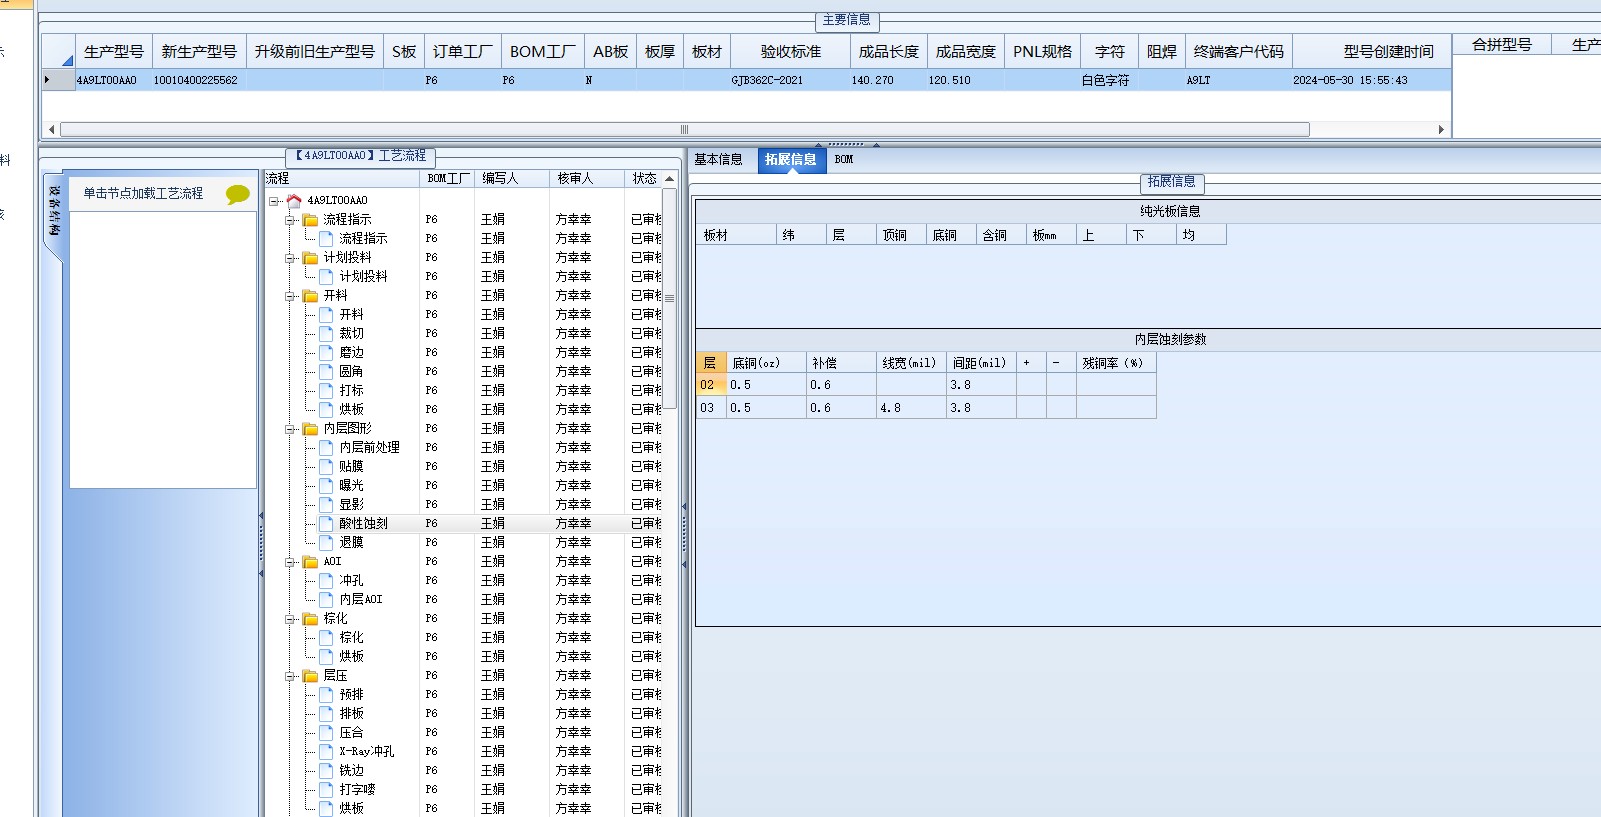Click the document icon beside 显影
The image size is (1601, 817).
click(x=326, y=504)
